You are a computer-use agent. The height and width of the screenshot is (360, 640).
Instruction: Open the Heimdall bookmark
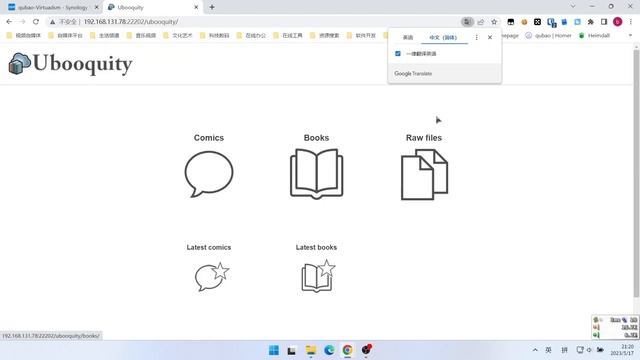[x=594, y=36]
